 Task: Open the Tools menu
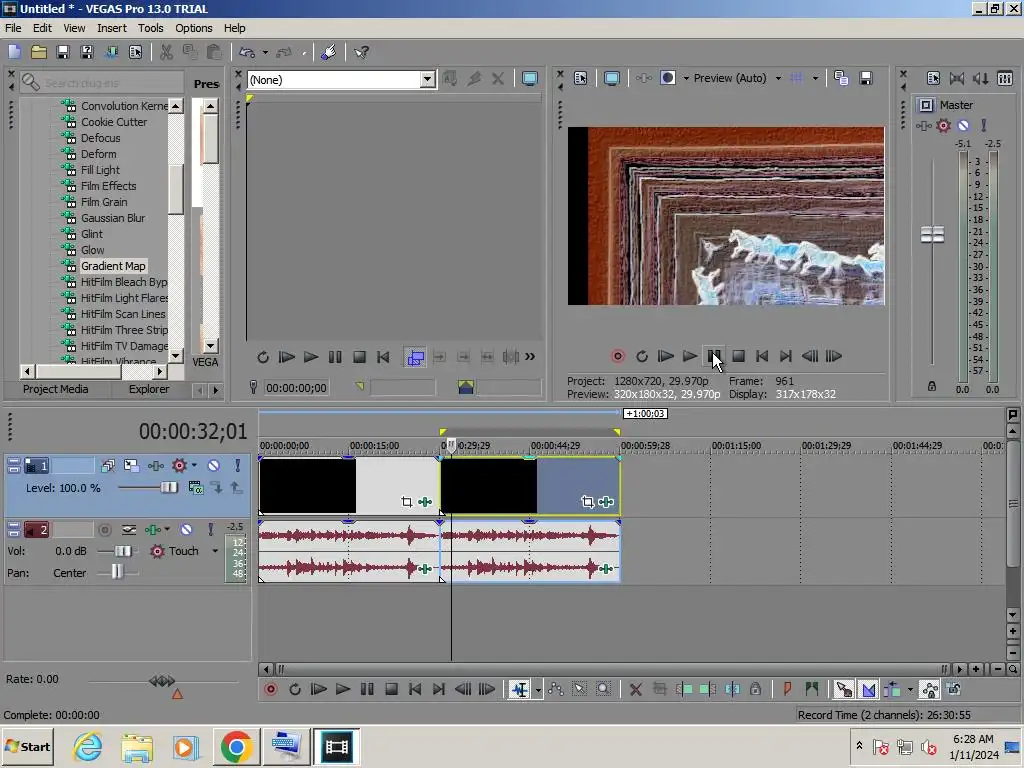150,28
